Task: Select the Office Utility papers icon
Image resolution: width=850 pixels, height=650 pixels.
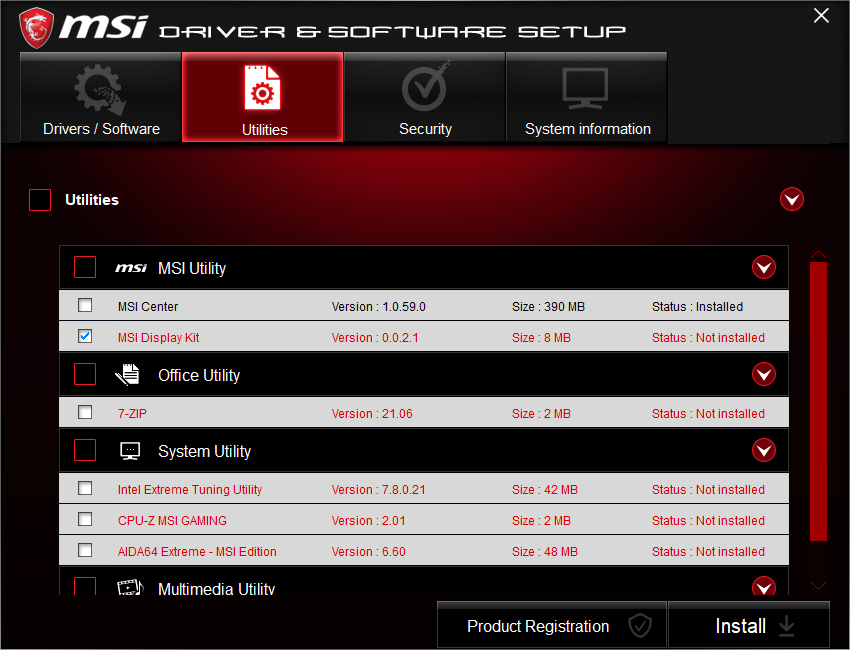Action: click(x=128, y=374)
